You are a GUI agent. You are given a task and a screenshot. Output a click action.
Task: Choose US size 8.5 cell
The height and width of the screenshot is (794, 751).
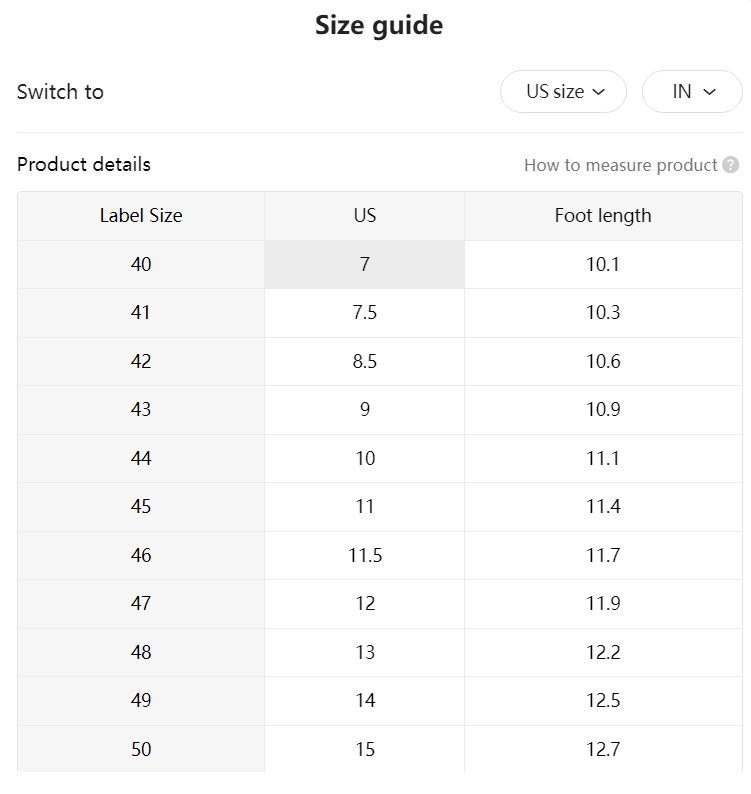[x=365, y=362]
